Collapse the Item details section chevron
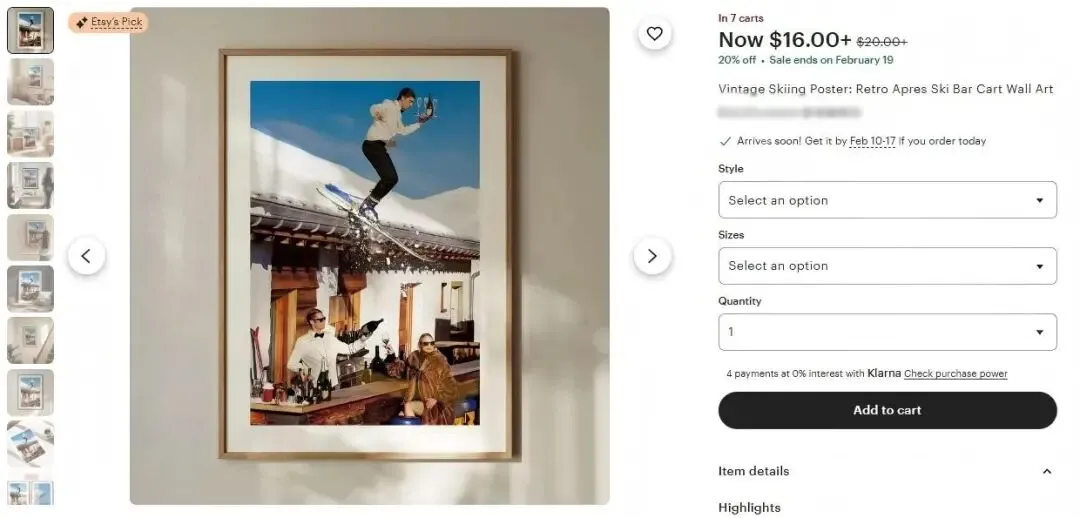 tap(1046, 471)
